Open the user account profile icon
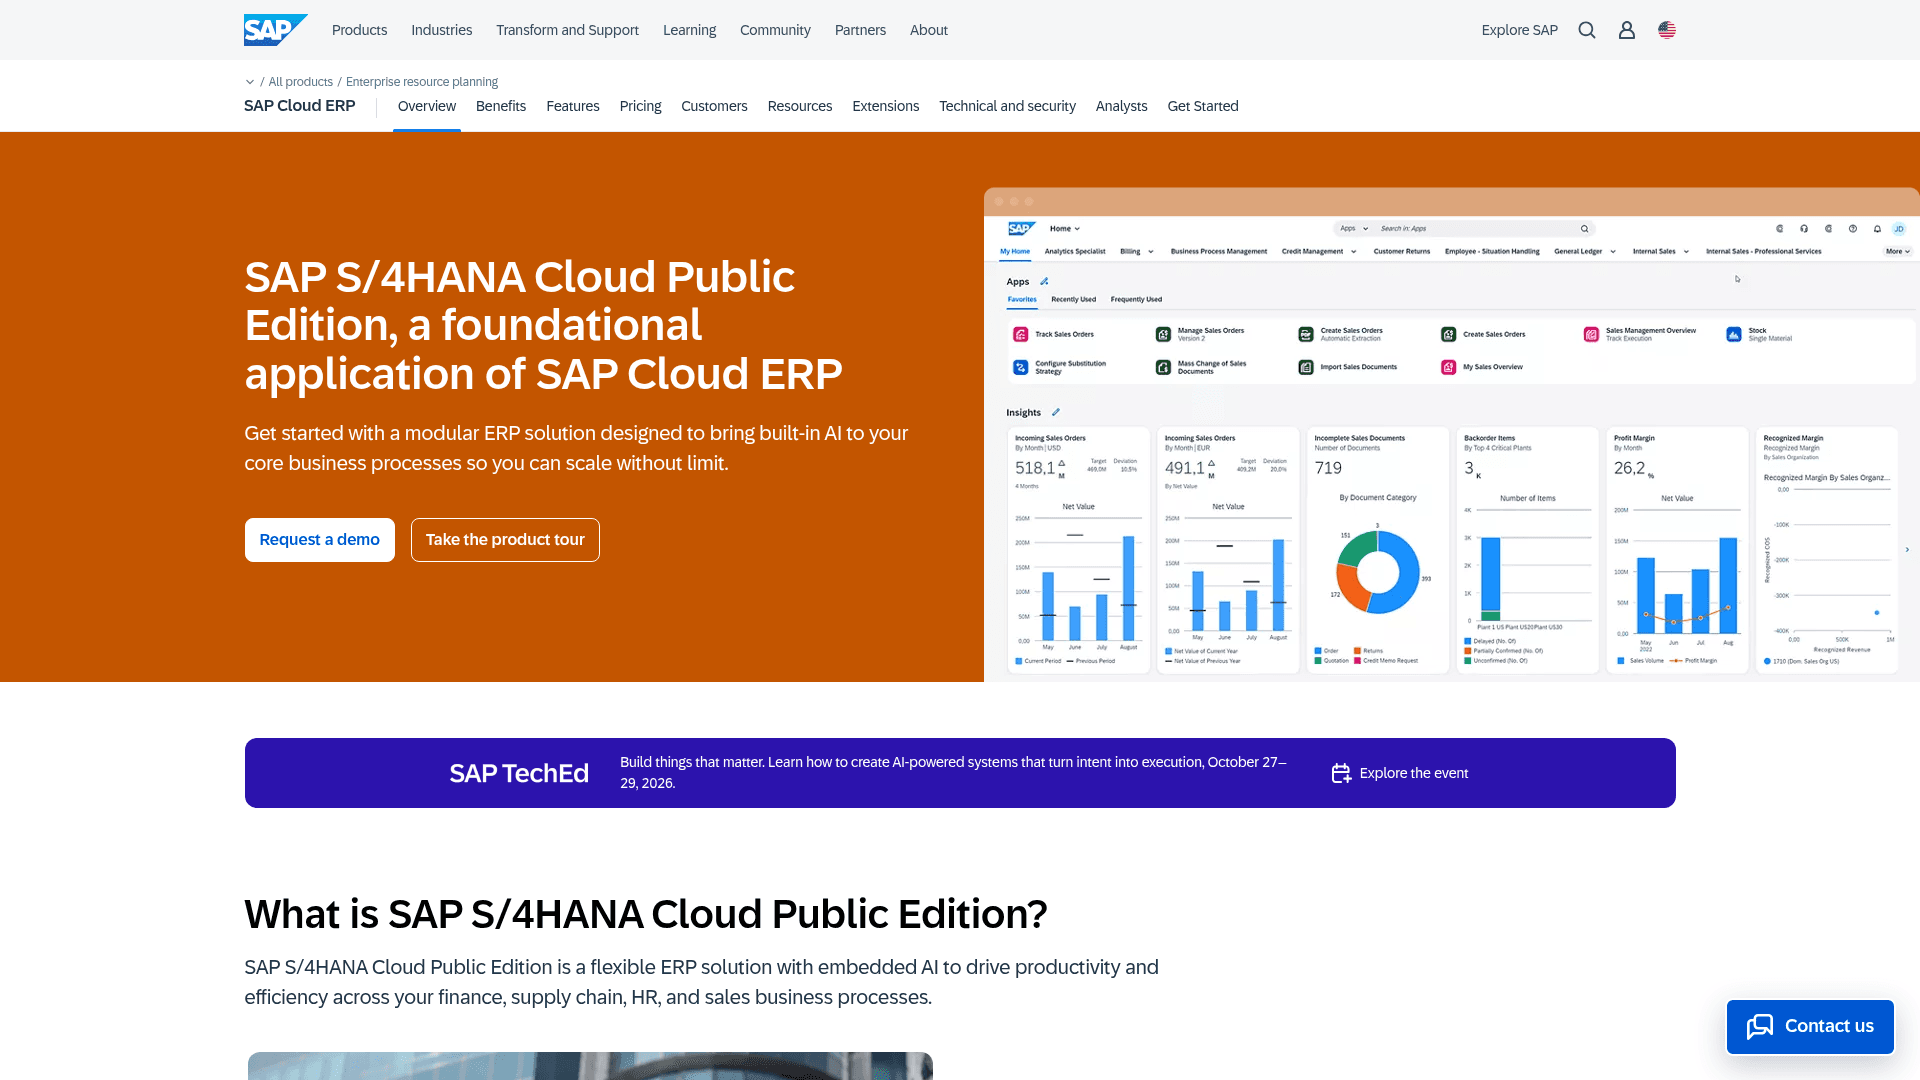The image size is (1920, 1080). [x=1627, y=30]
